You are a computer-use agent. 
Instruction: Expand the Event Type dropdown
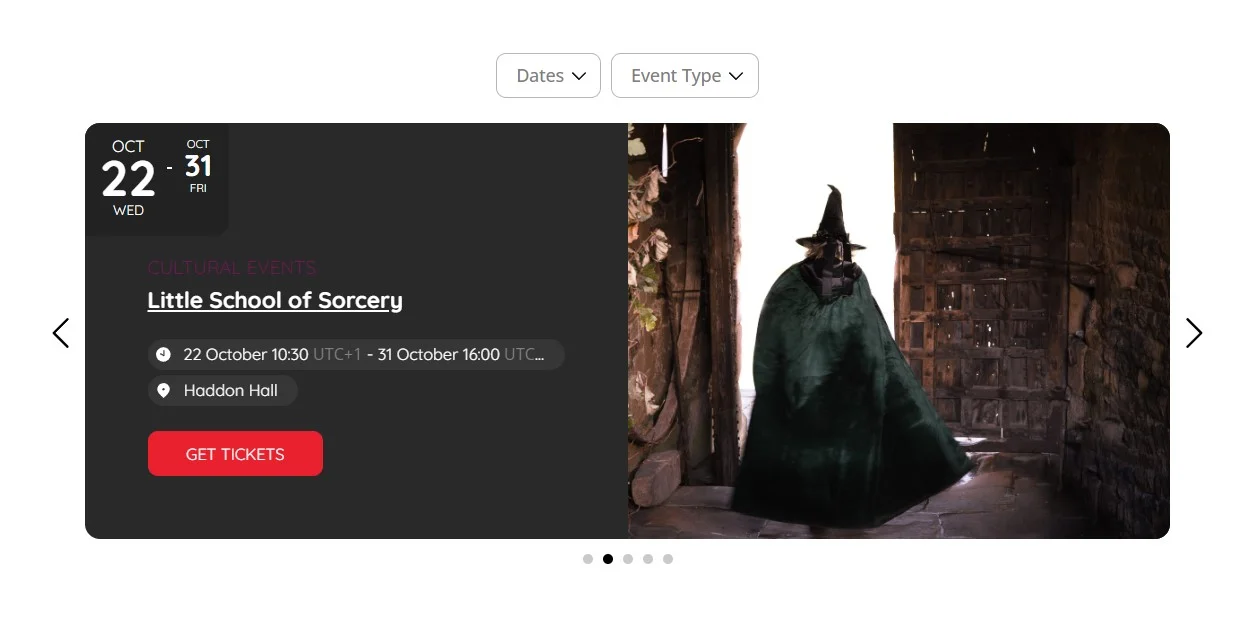click(x=685, y=76)
